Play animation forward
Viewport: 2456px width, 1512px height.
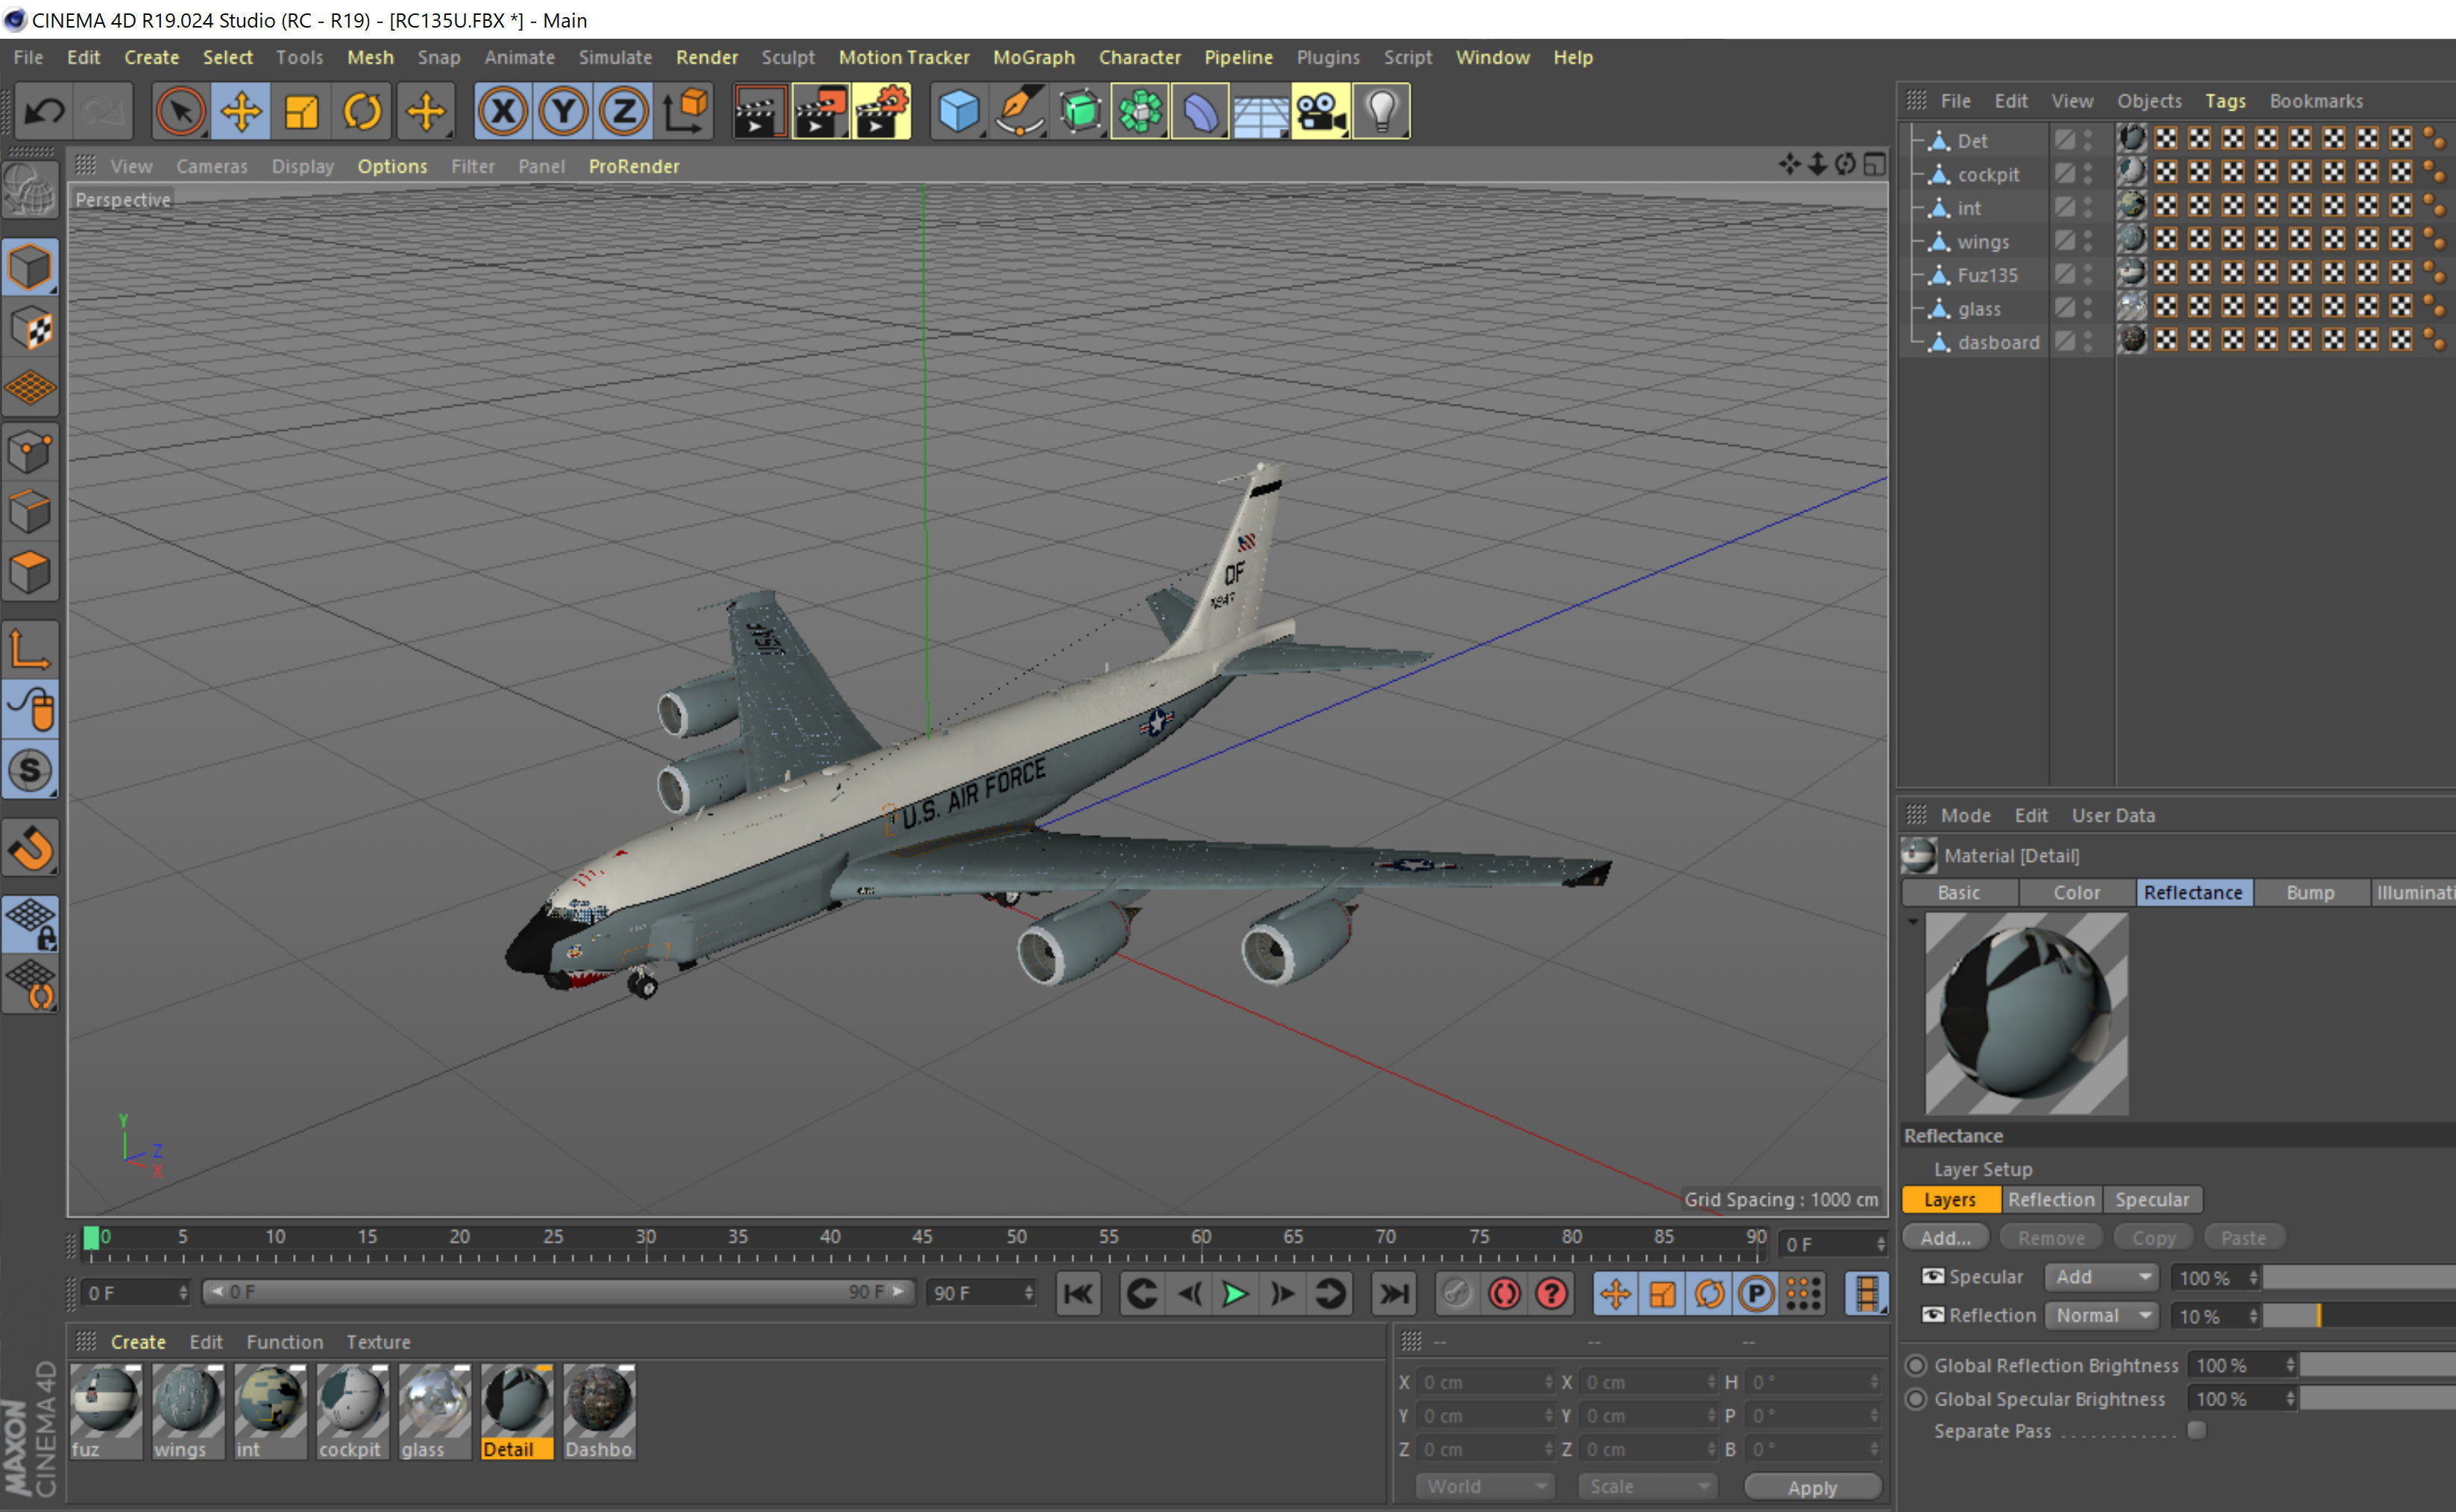tap(1235, 1294)
